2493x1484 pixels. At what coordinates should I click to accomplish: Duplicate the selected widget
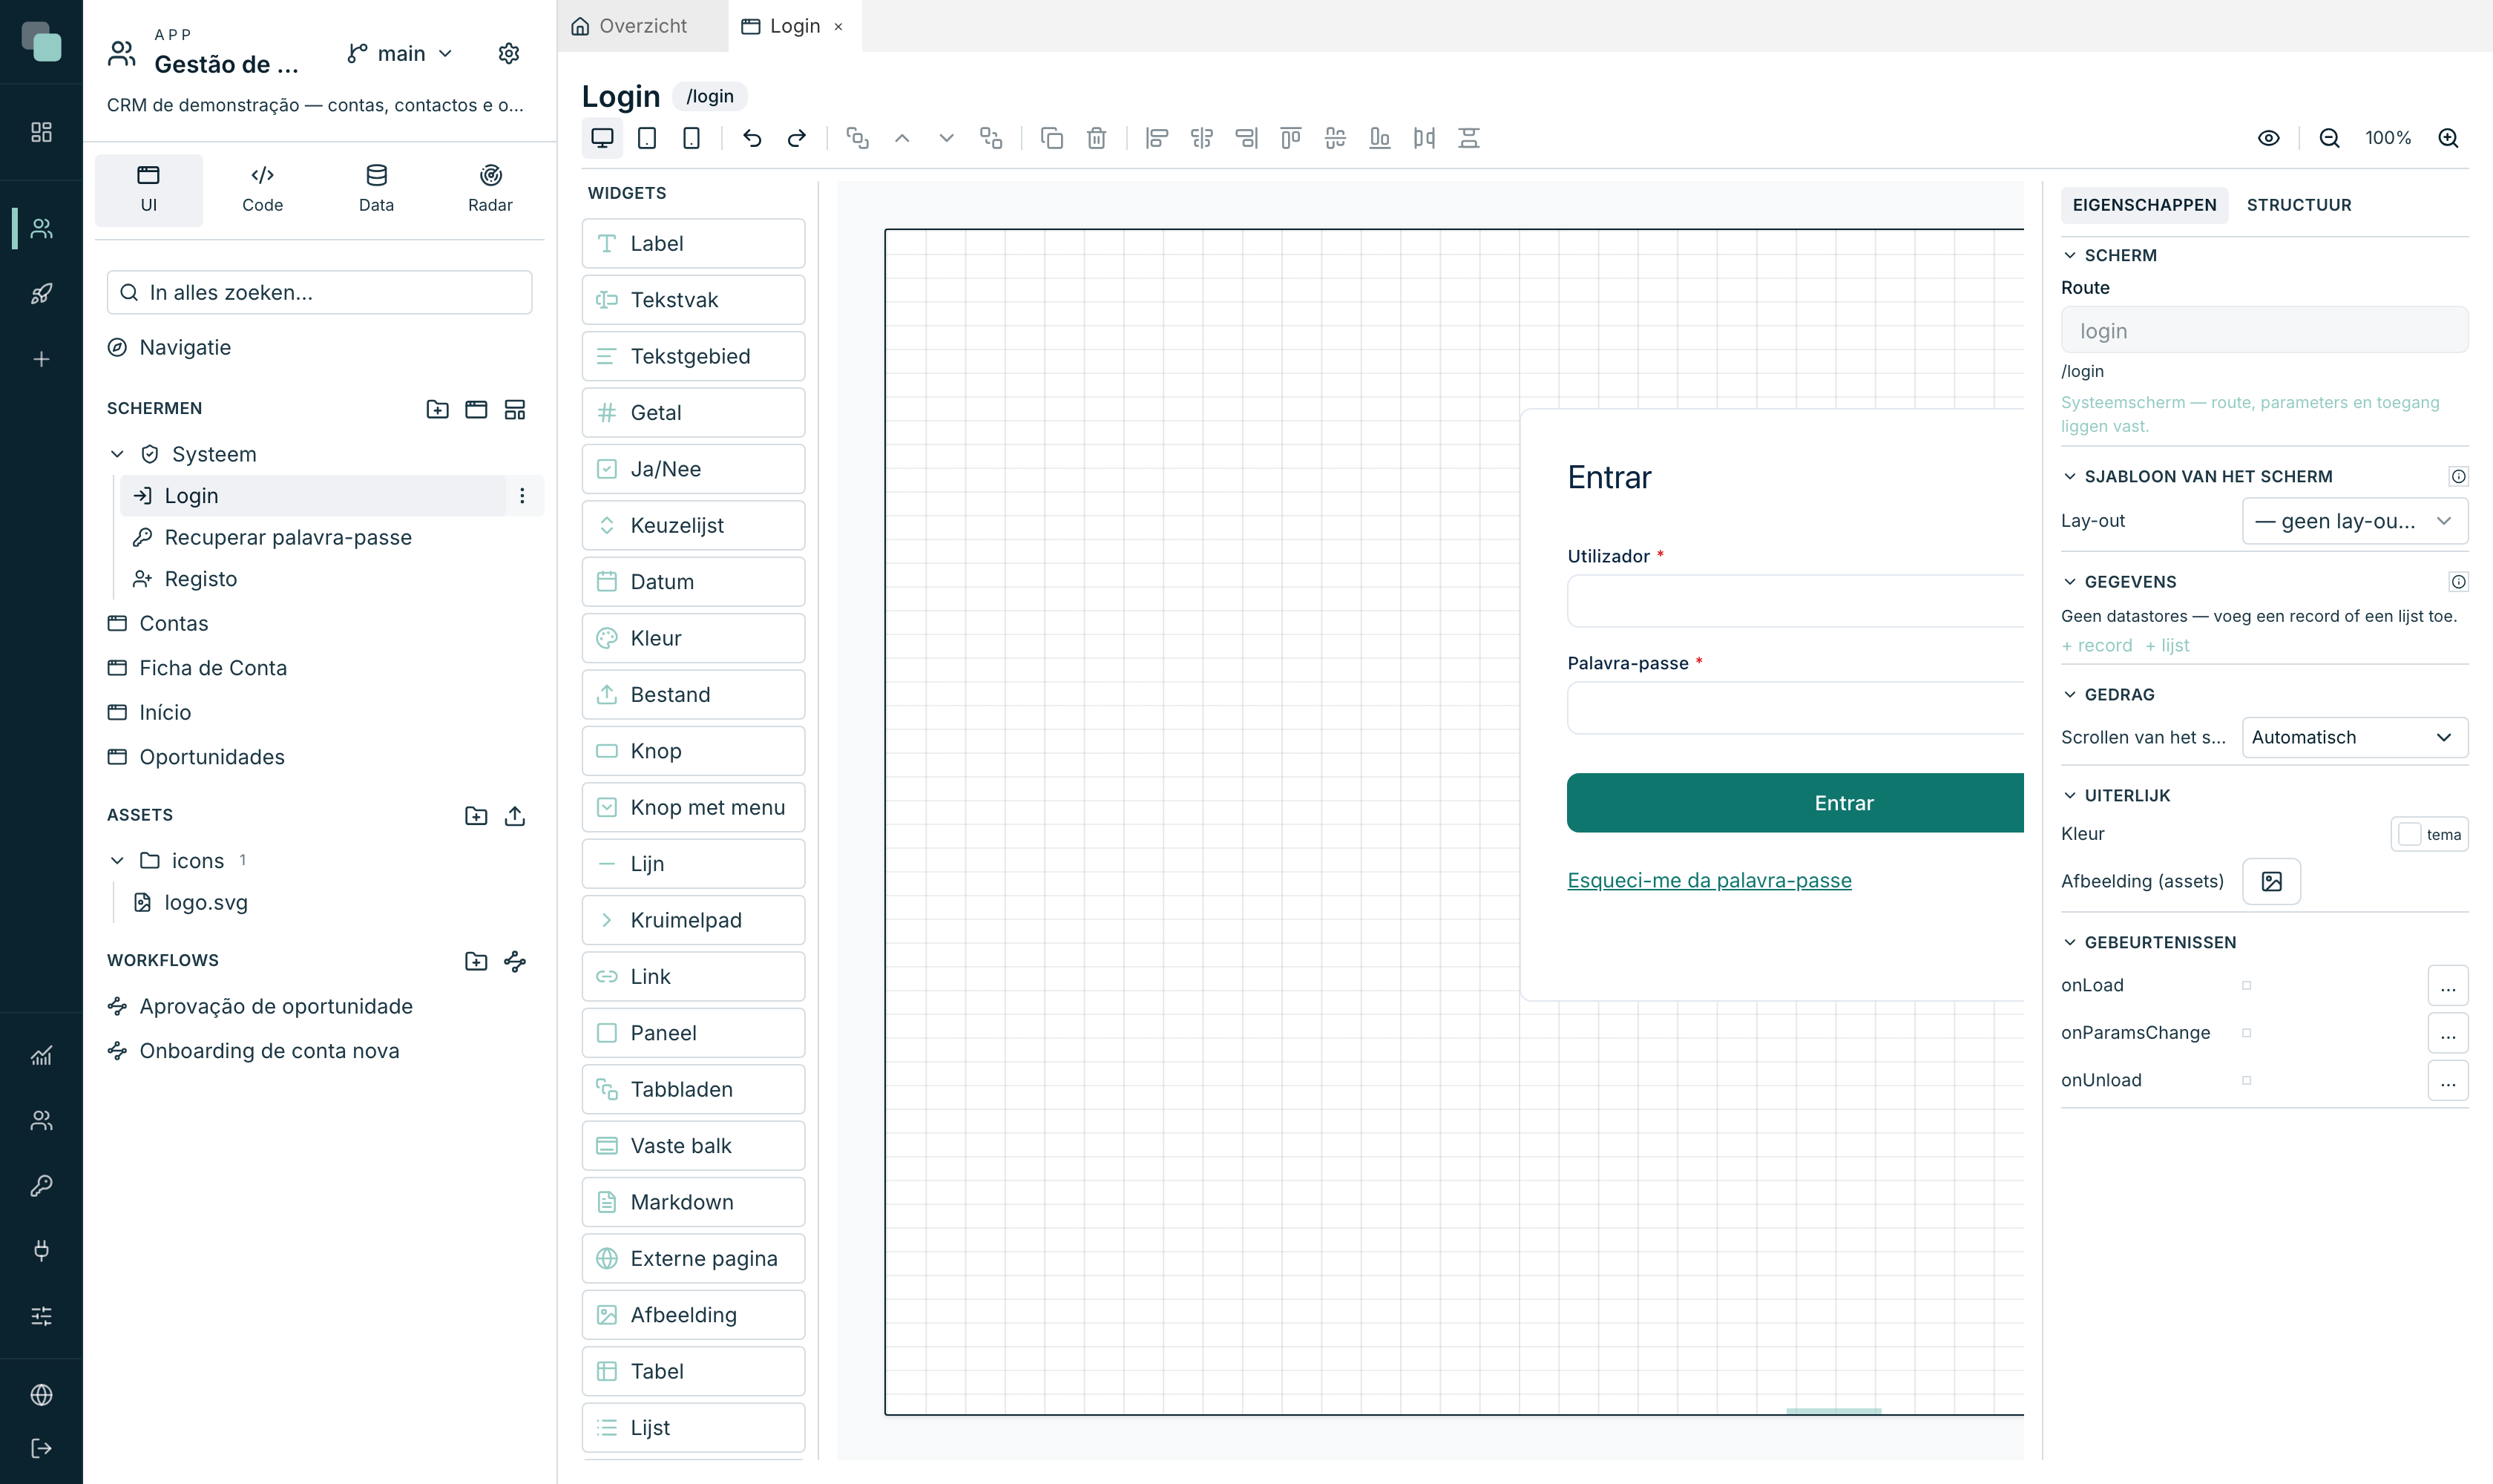click(1052, 138)
